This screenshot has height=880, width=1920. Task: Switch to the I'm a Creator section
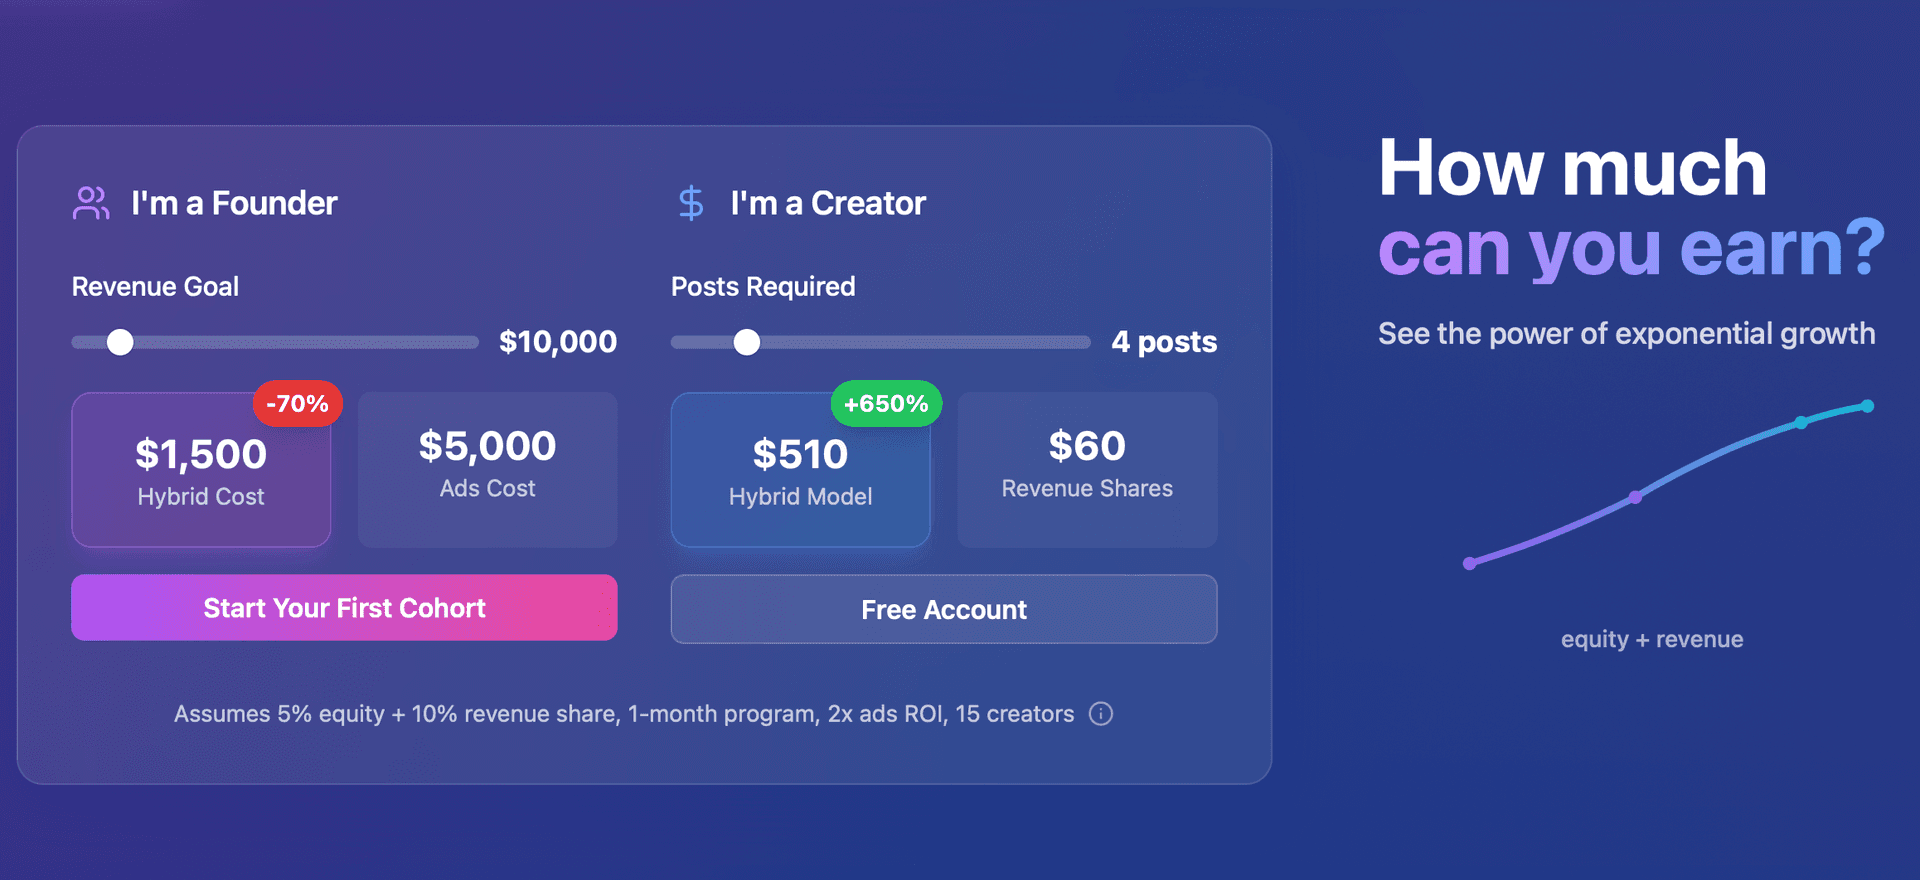tap(825, 203)
